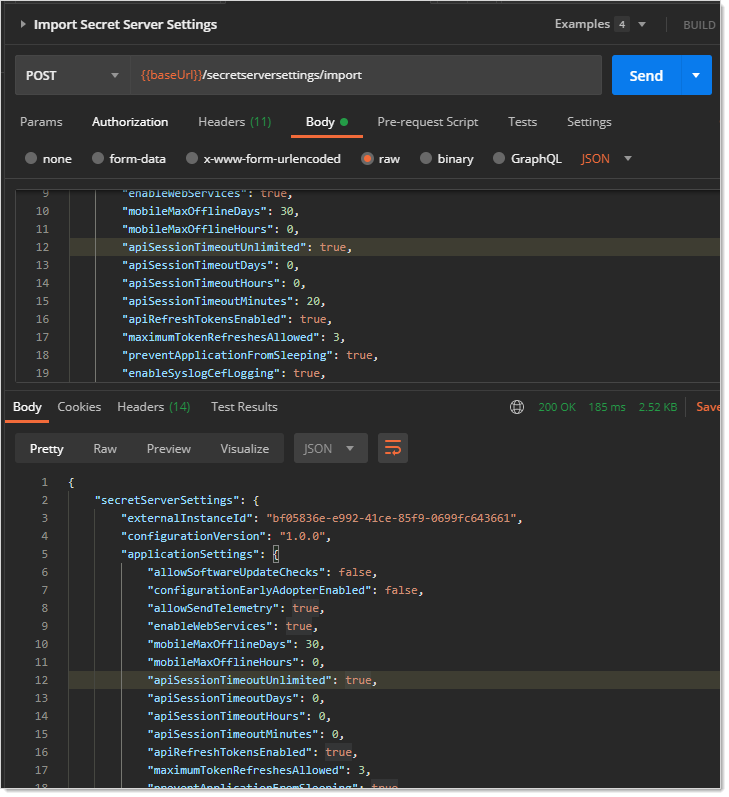Open the Send button dropdown arrow
729x797 pixels.
[x=696, y=75]
